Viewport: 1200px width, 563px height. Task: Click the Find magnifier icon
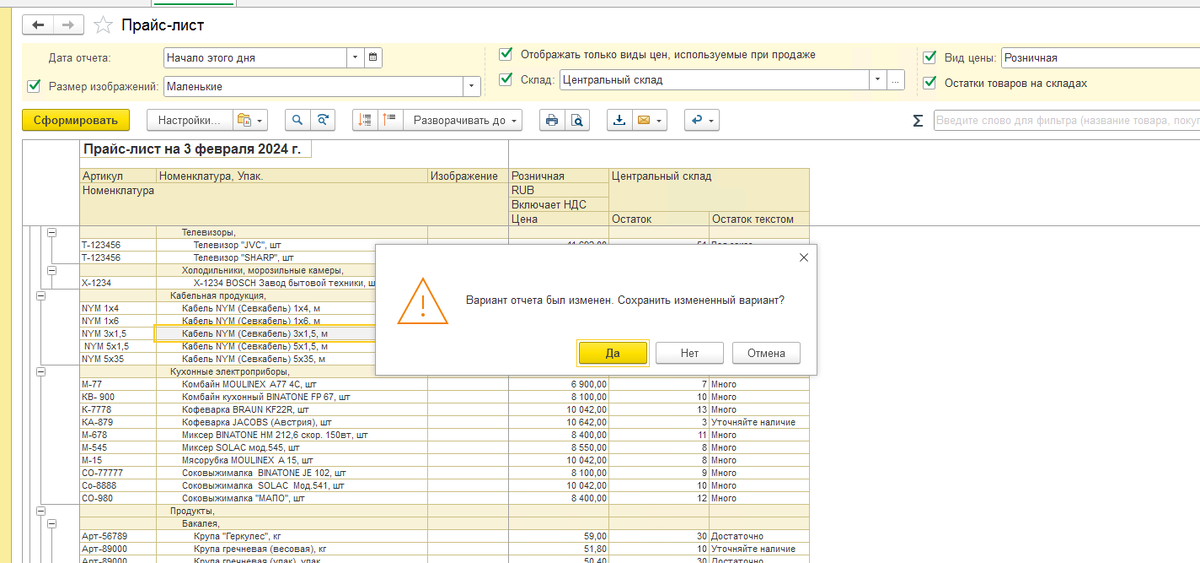pos(297,120)
